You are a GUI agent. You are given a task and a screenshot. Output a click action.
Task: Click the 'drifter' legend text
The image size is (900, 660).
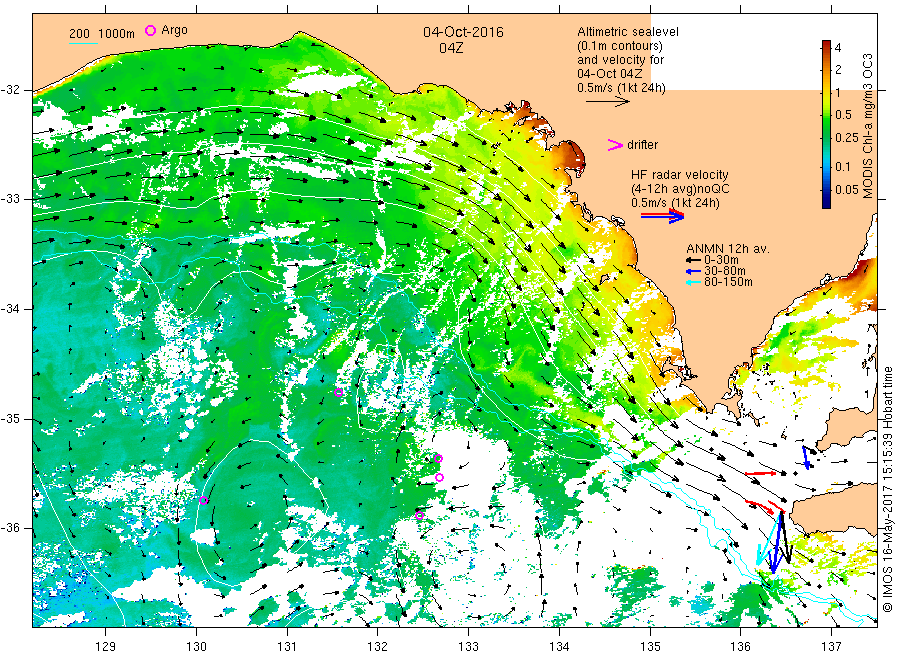[x=642, y=145]
